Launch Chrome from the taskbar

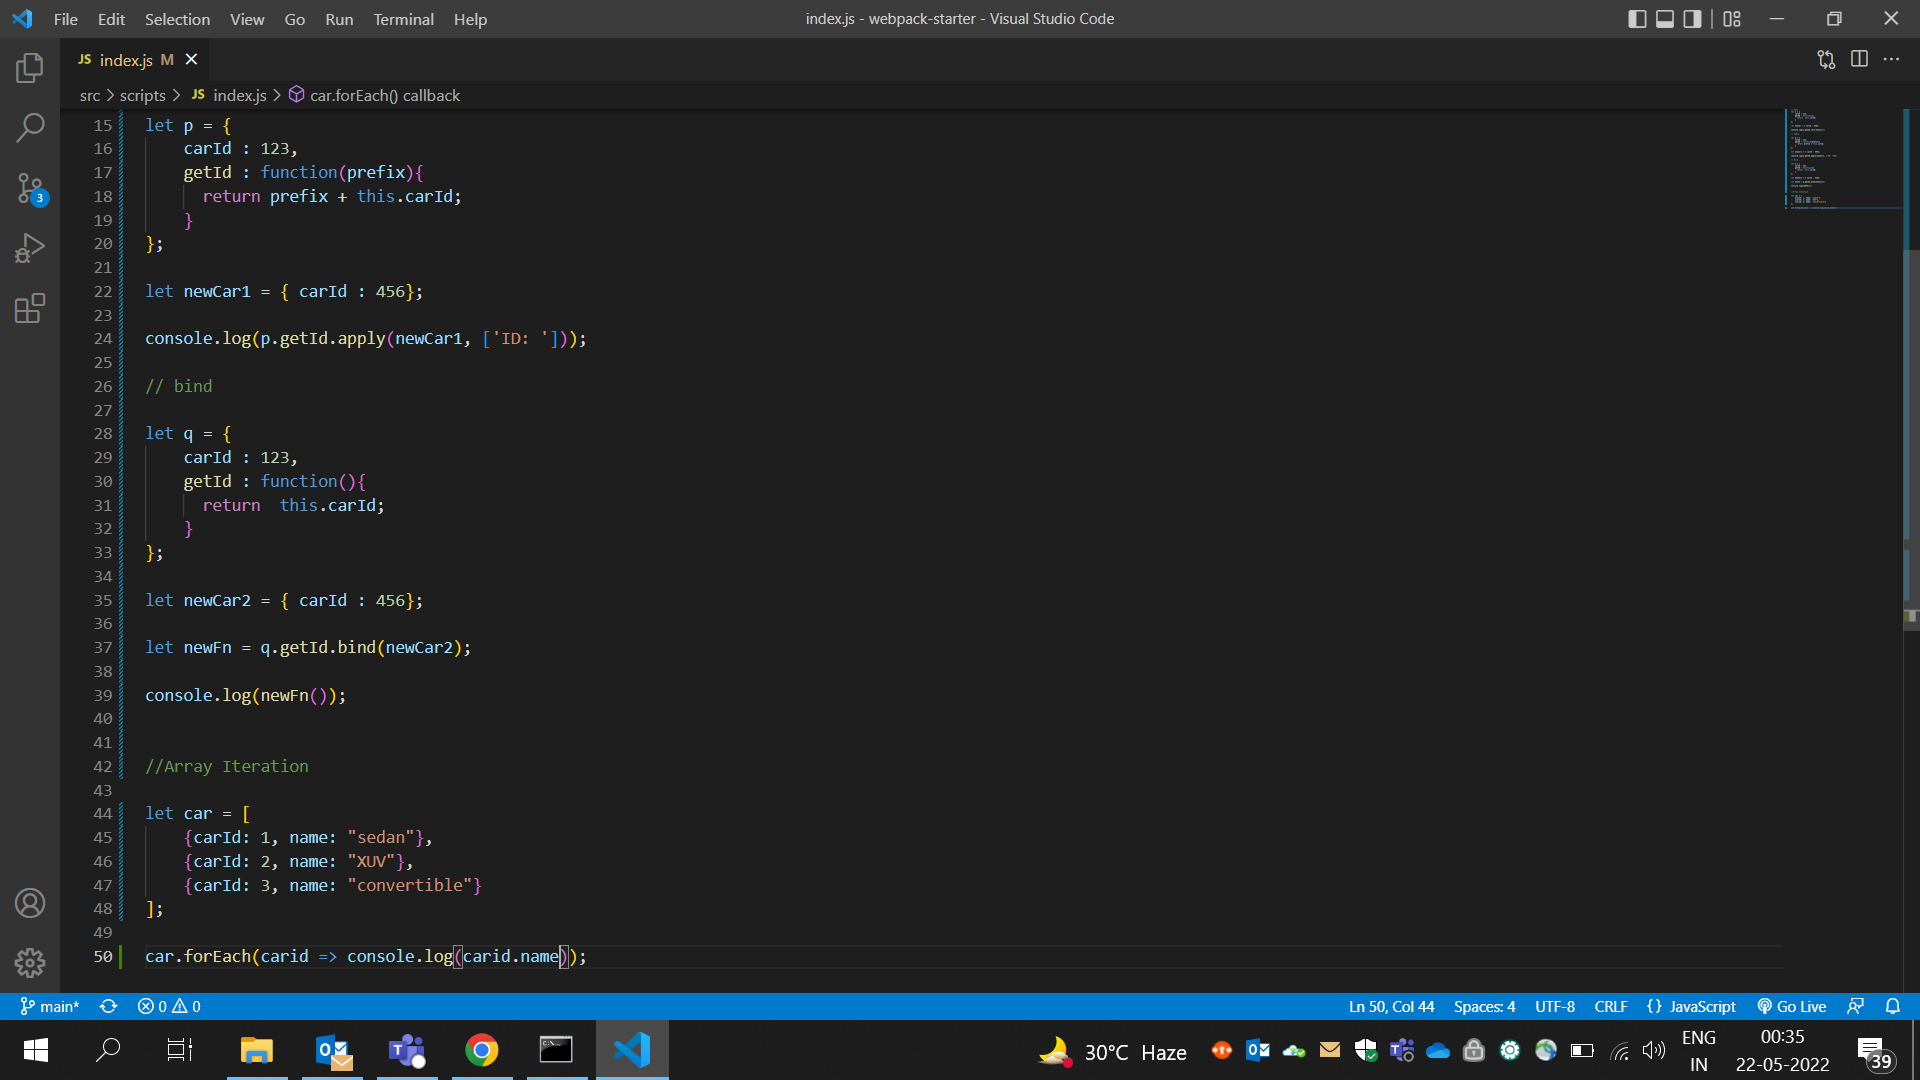481,1050
